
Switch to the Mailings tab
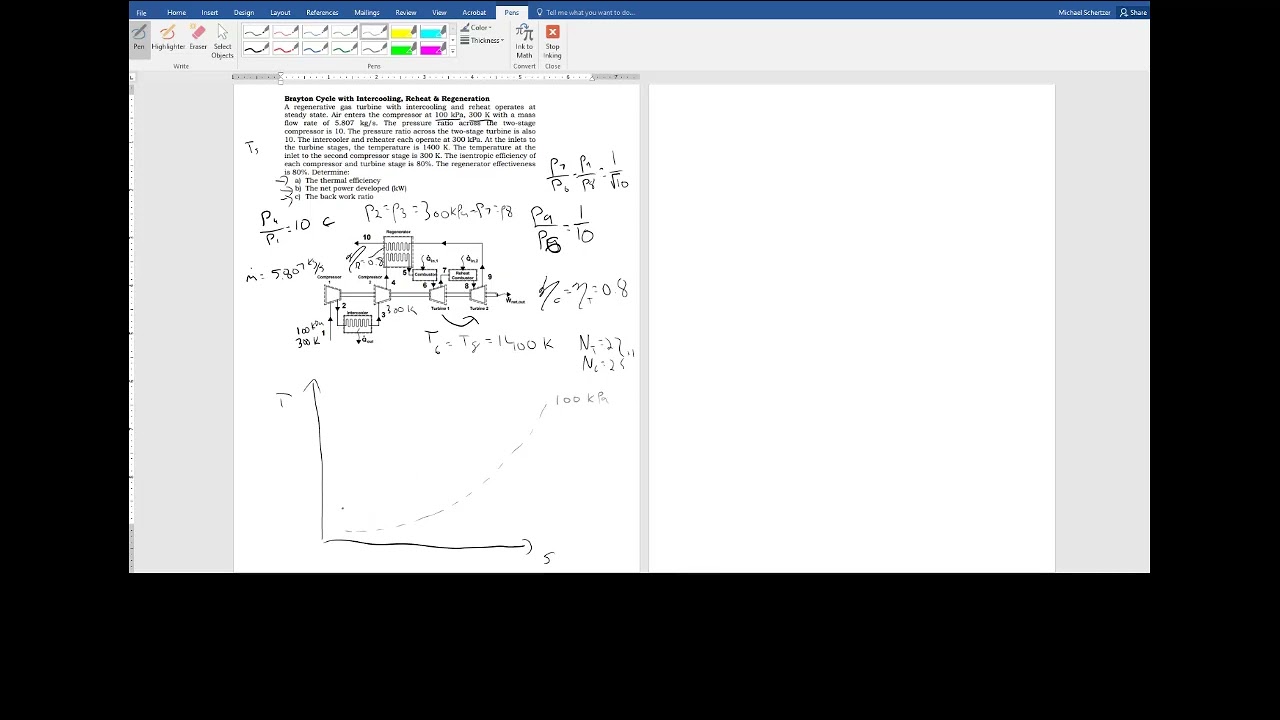click(x=367, y=13)
